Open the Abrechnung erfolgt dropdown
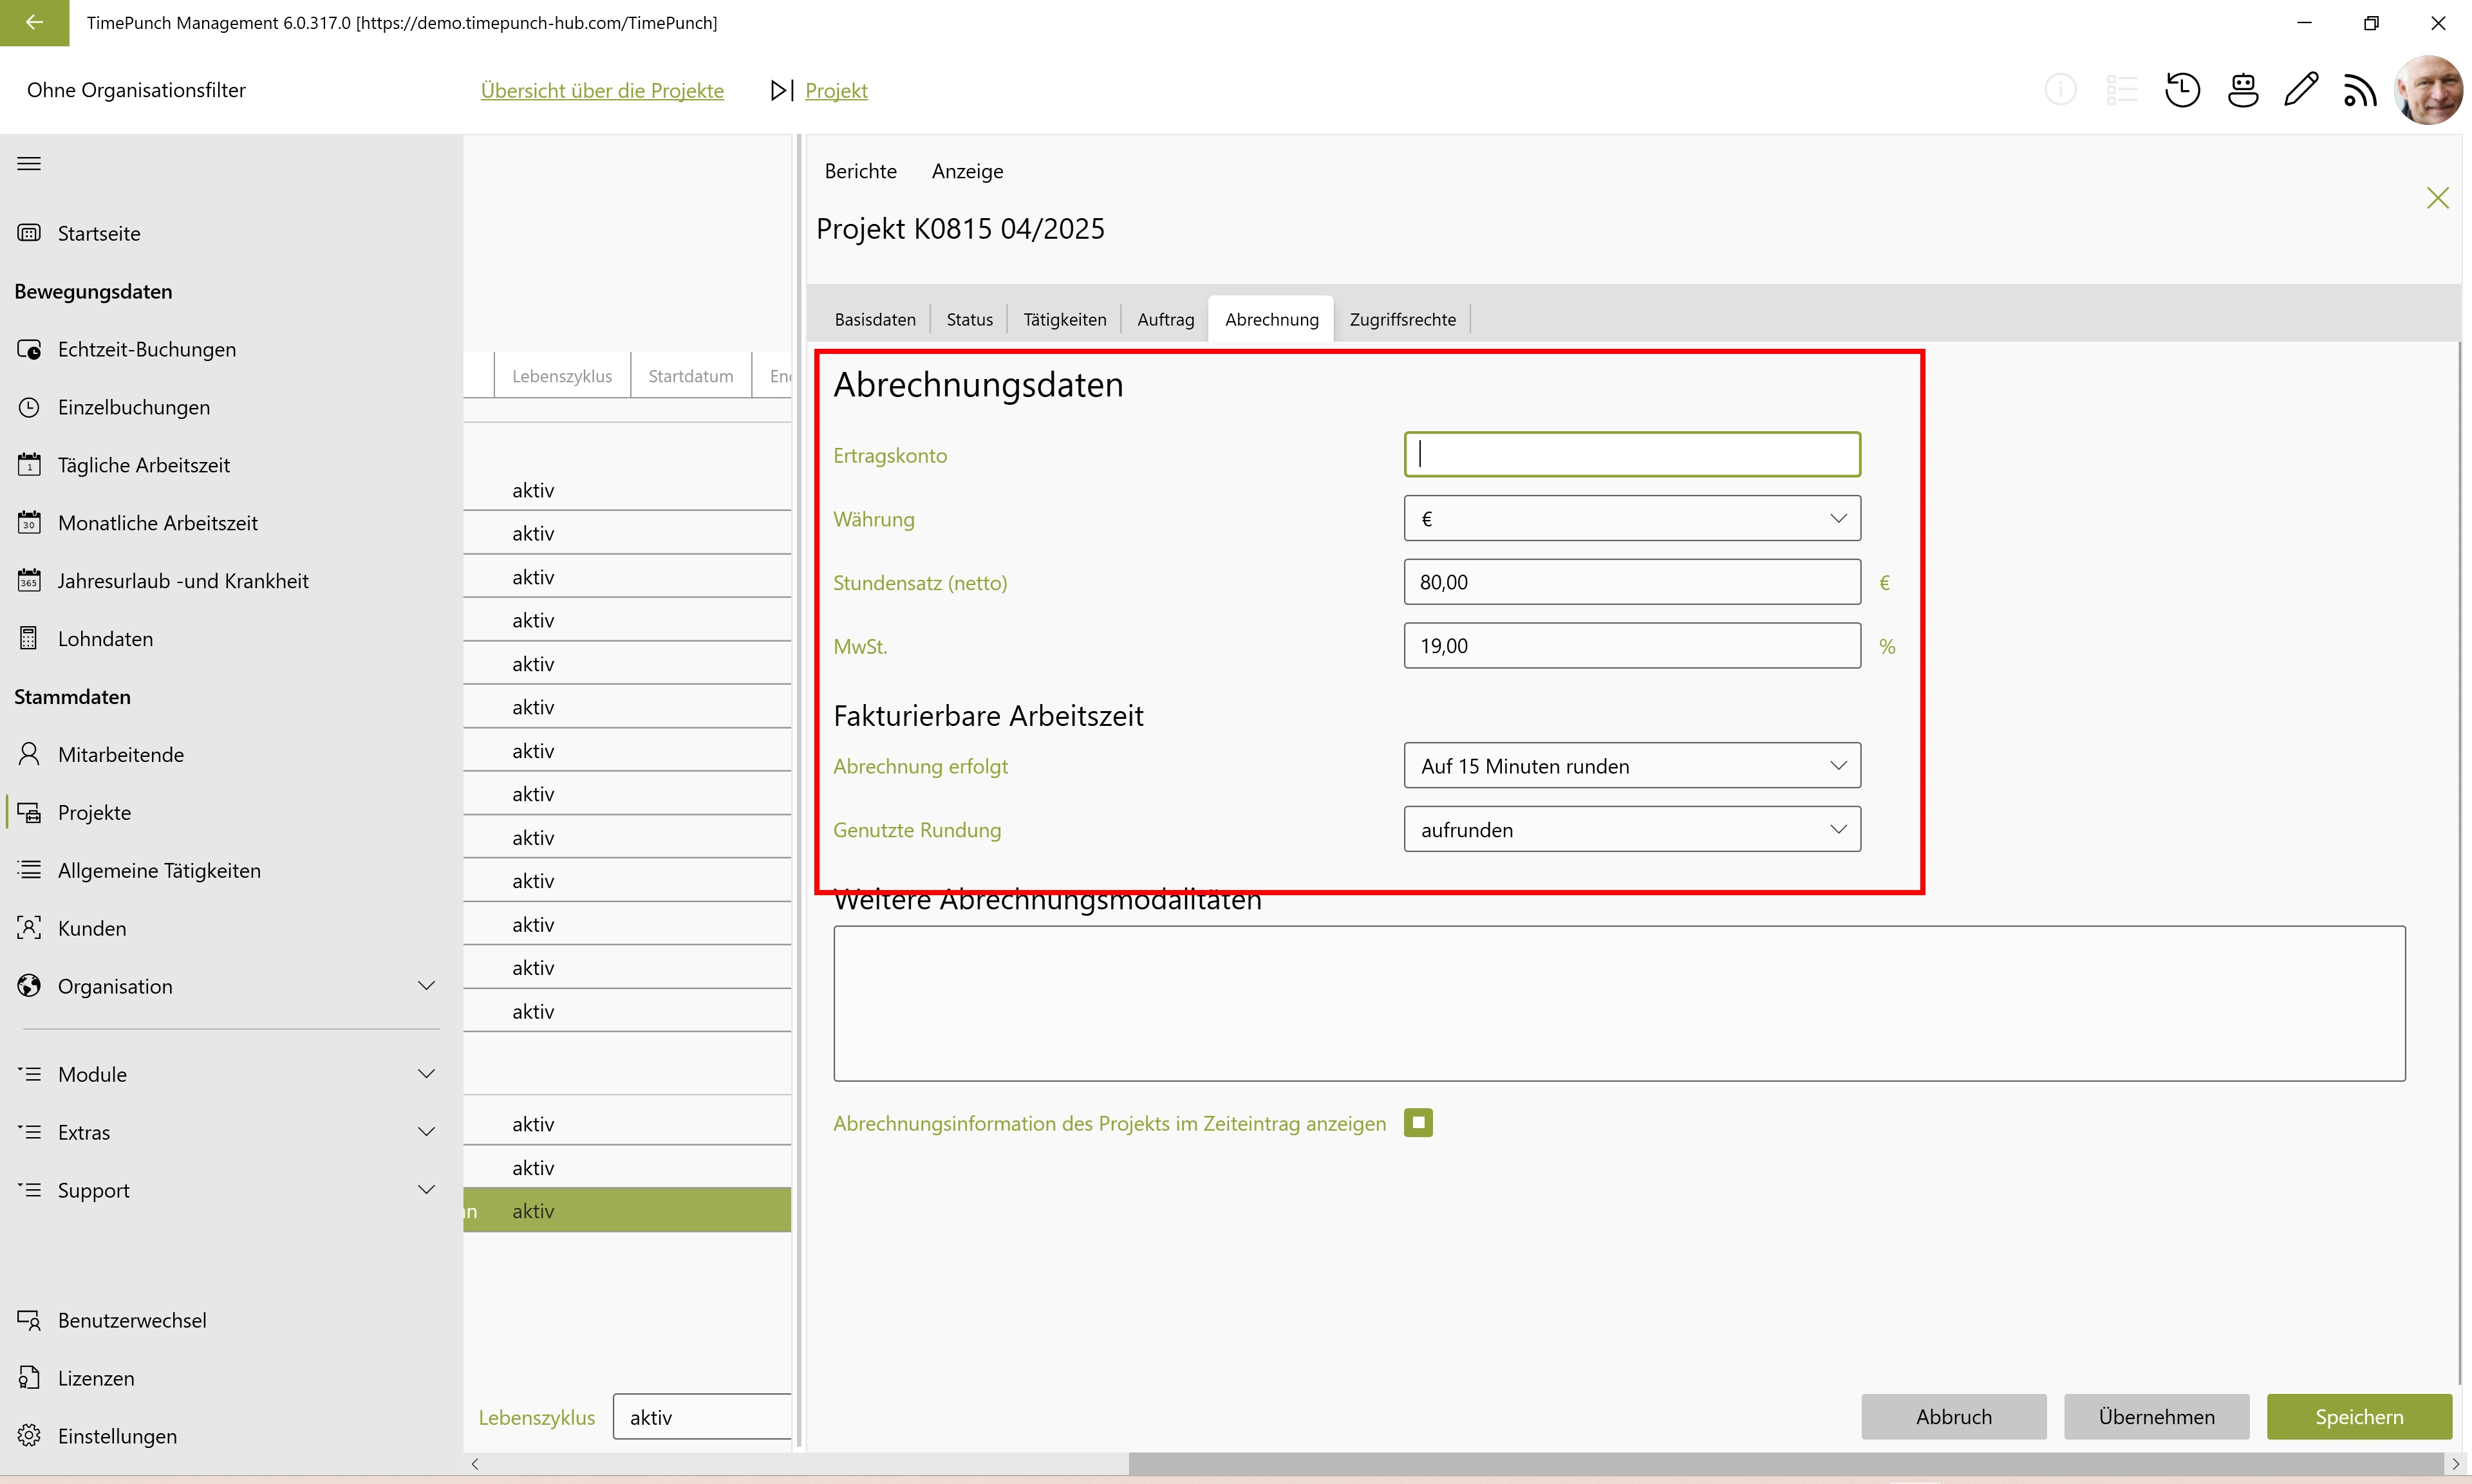This screenshot has height=1484, width=2472. pyautogui.click(x=1631, y=766)
